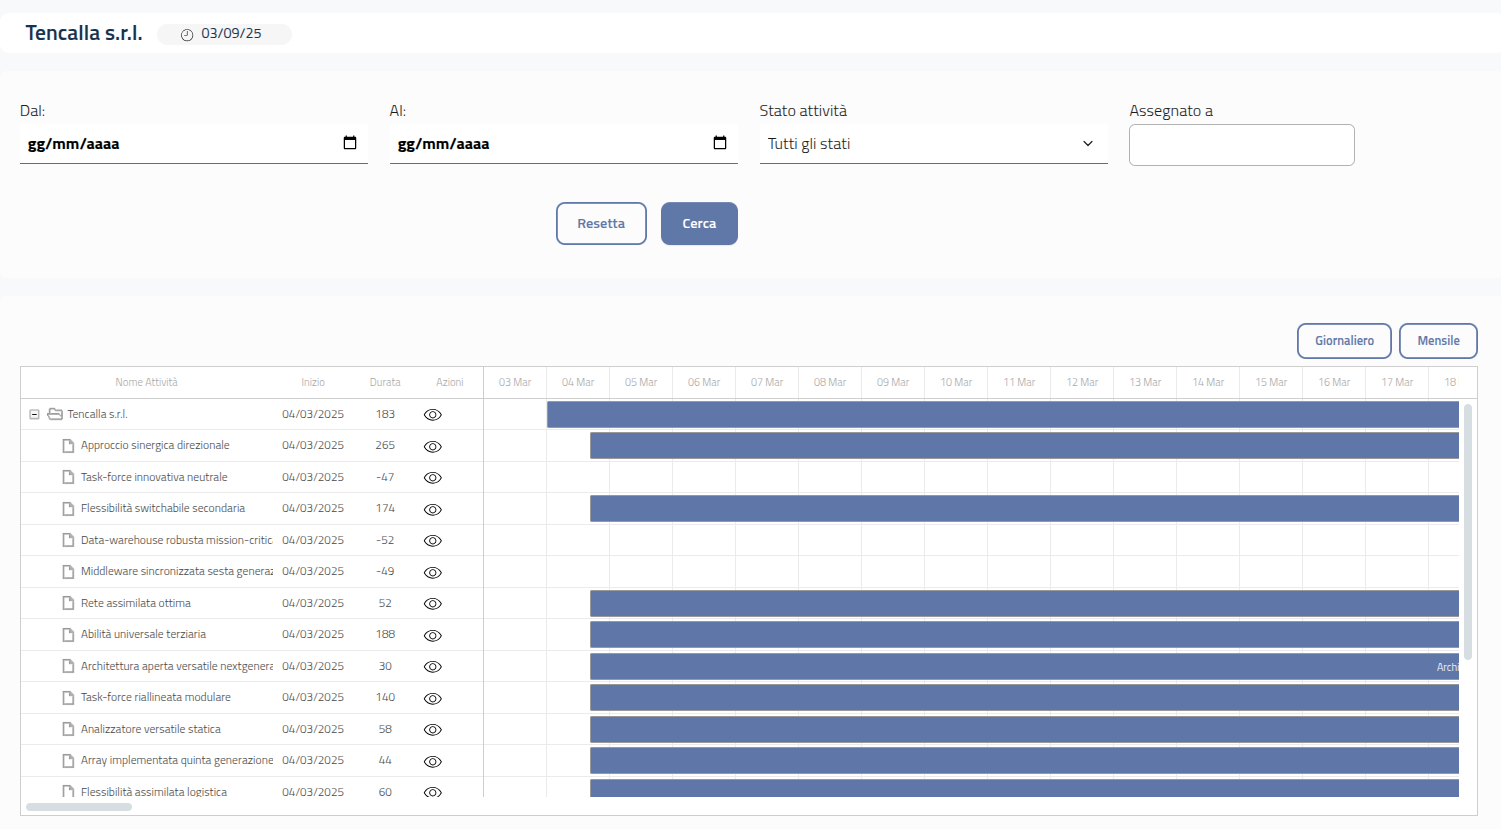Viewport: 1501px width, 829px height.
Task: Open the Stato attività dropdown
Action: tap(933, 144)
